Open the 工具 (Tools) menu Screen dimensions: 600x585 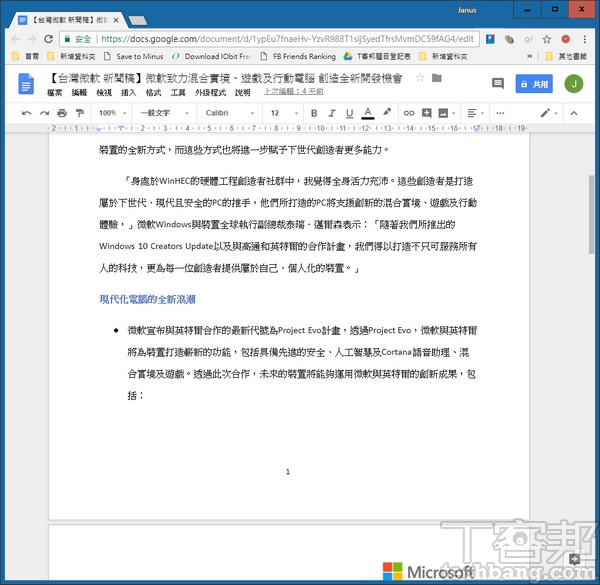tap(178, 93)
